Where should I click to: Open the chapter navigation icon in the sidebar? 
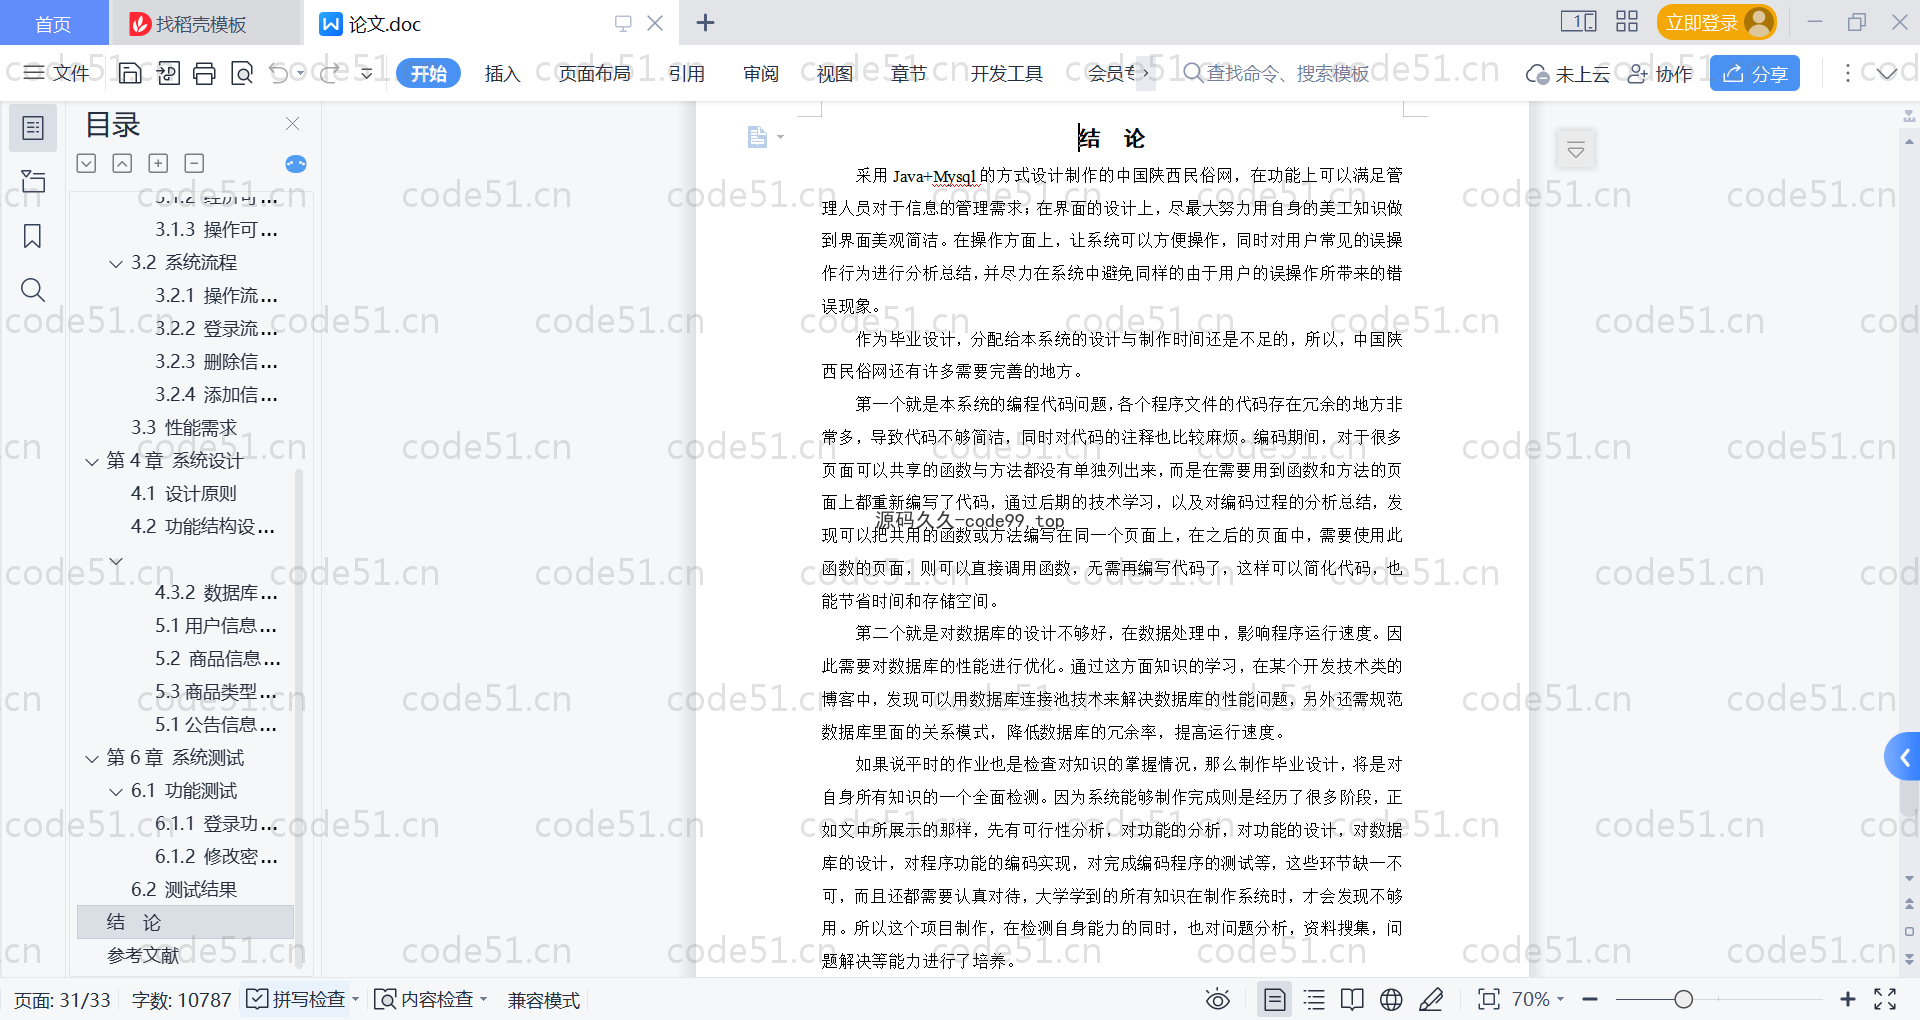33,181
